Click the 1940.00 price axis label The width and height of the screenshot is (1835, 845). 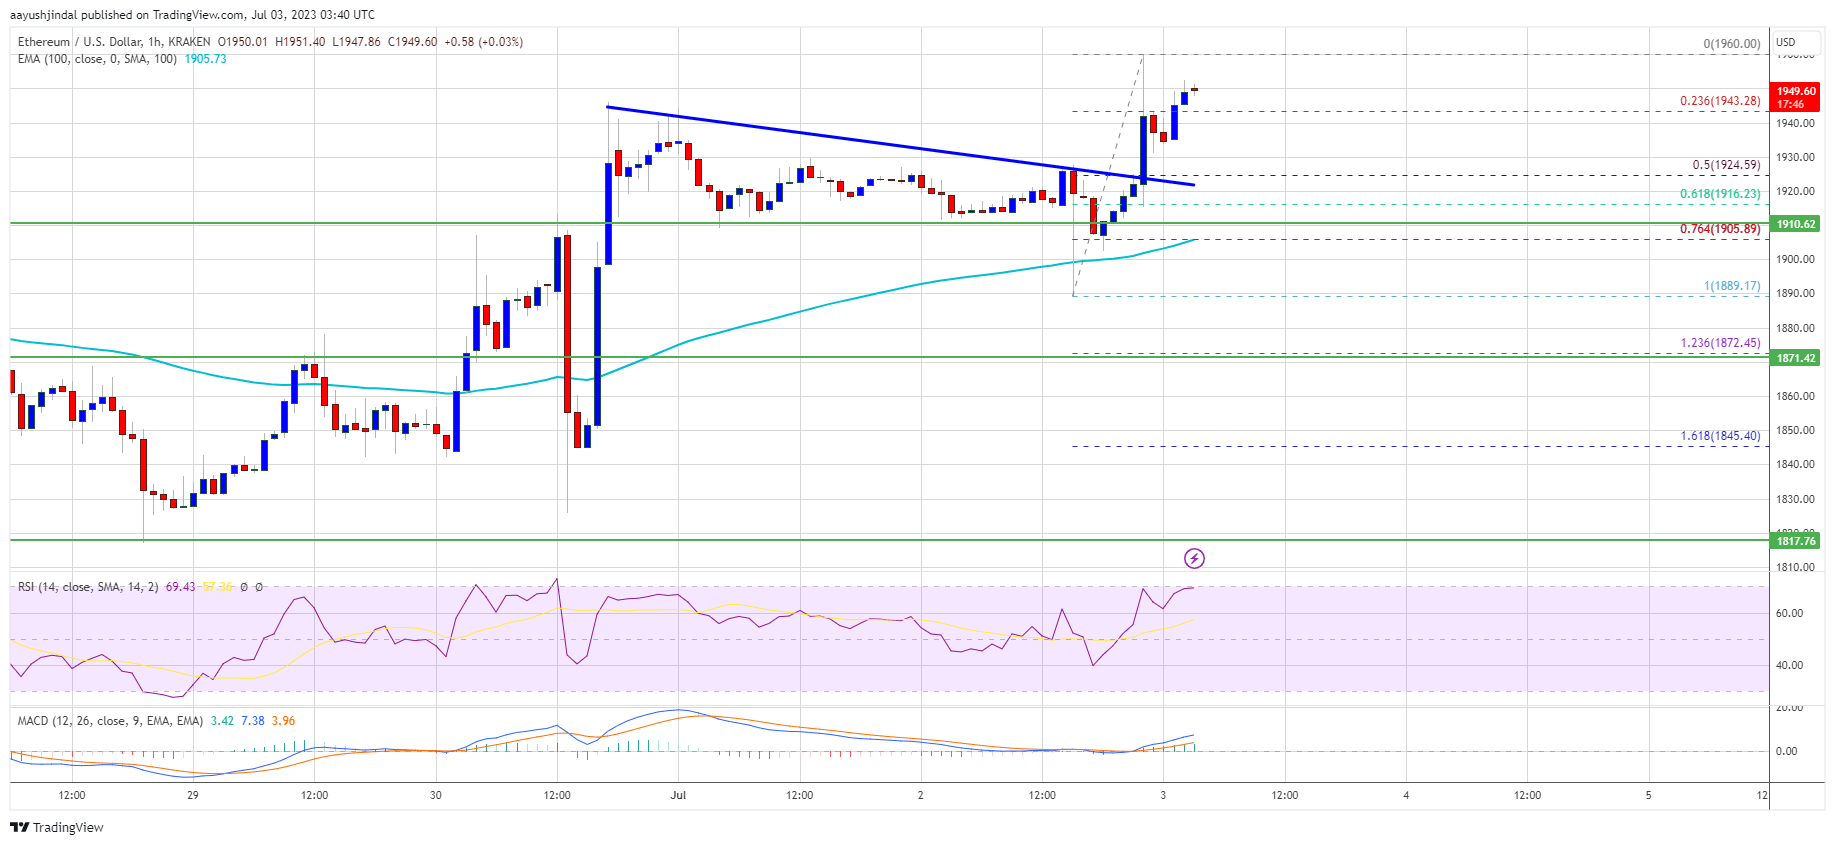(x=1795, y=124)
